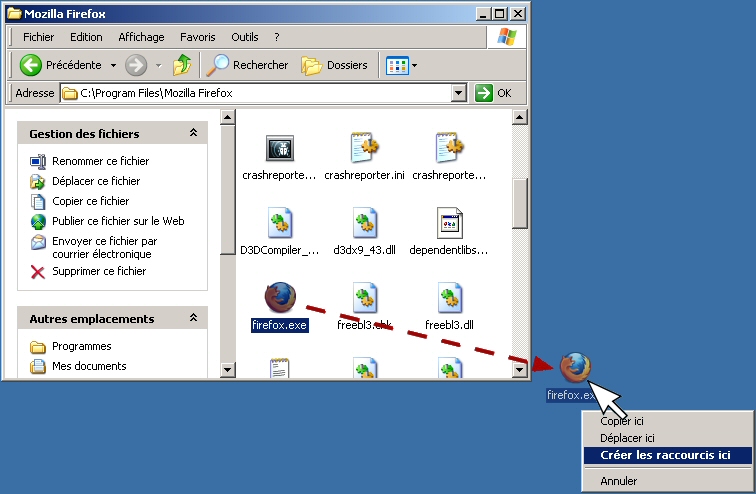Open the Mes documents location link

89,366
